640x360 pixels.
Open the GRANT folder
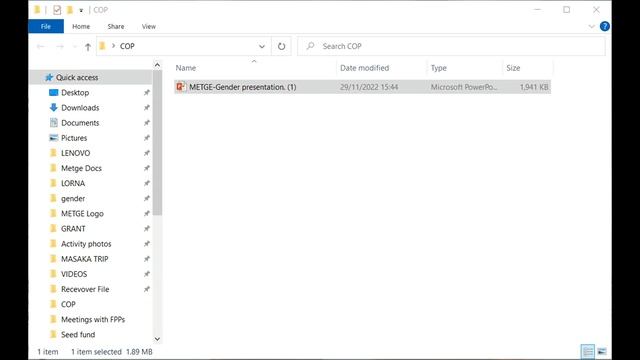click(73, 229)
